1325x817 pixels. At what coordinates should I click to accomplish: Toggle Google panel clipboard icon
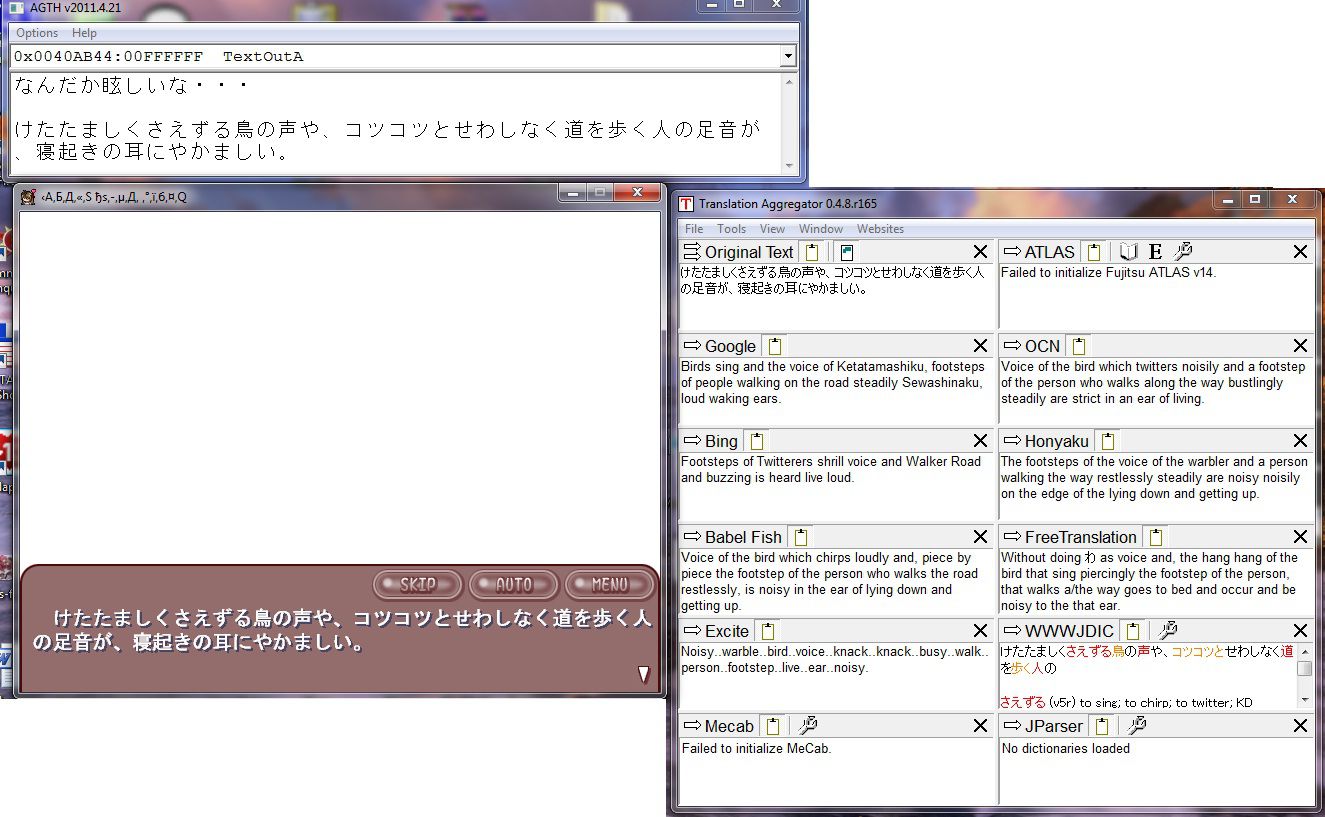pyautogui.click(x=775, y=346)
